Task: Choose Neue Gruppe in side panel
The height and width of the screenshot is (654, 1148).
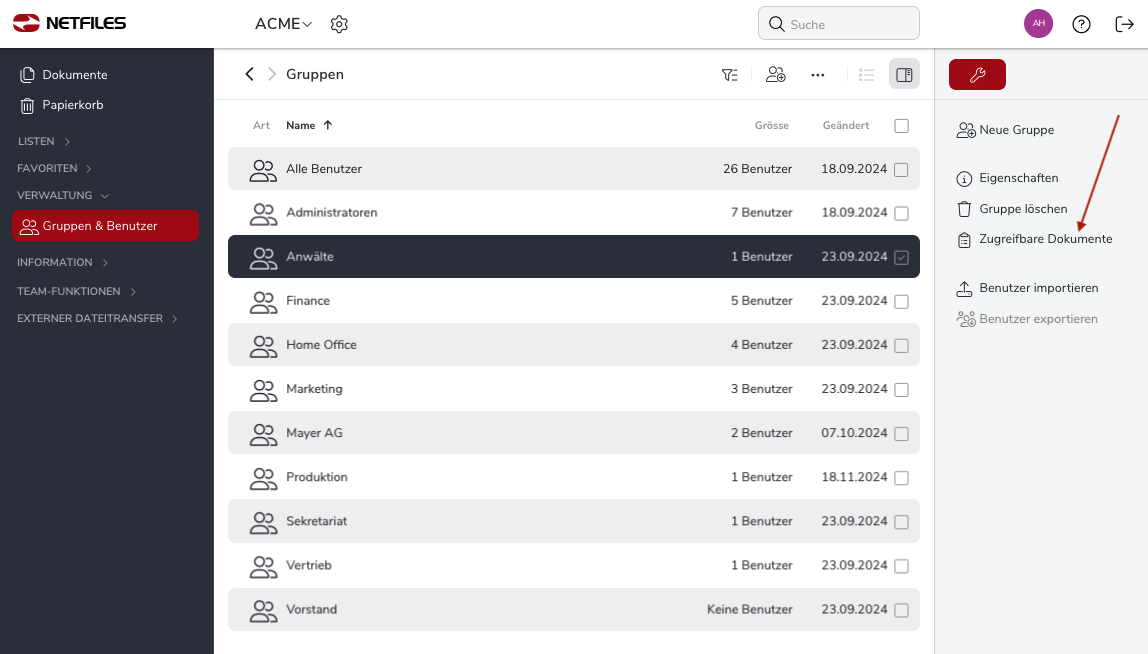Action: pyautogui.click(x=1005, y=130)
